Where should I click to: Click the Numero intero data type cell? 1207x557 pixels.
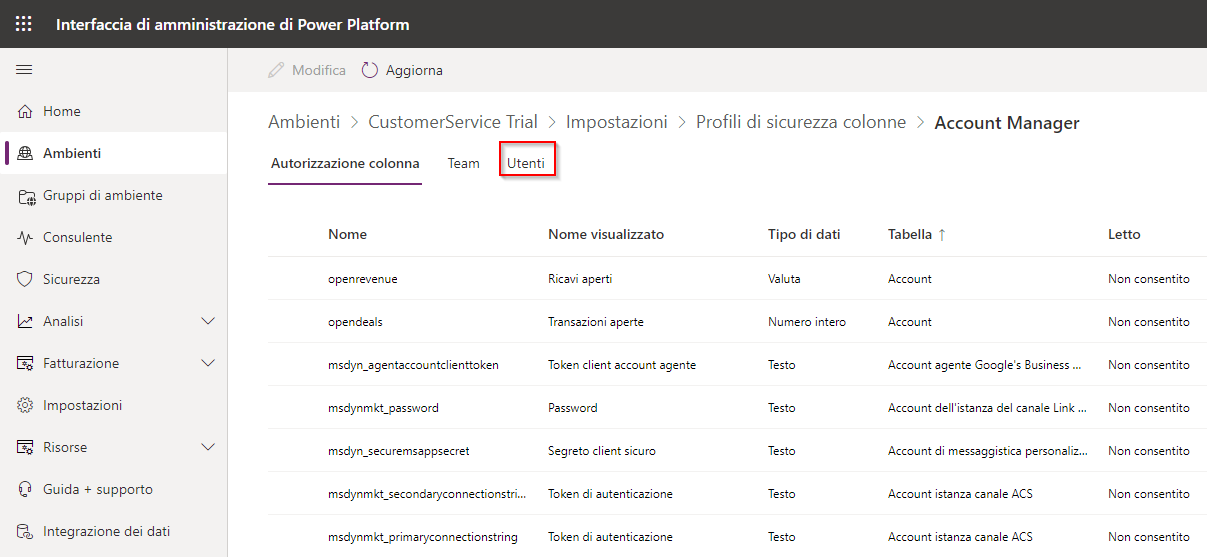[807, 322]
